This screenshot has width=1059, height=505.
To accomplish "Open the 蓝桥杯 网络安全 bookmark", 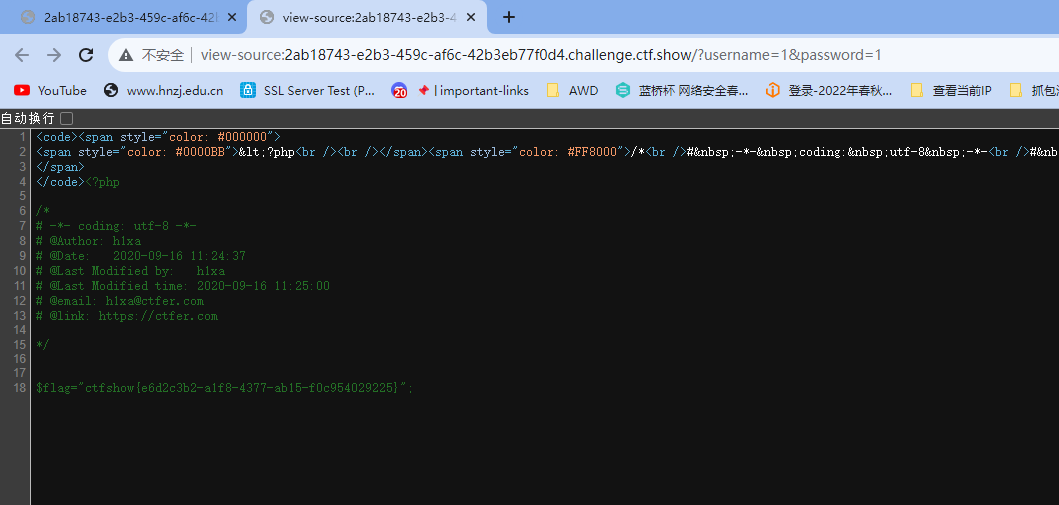I will click(x=682, y=90).
